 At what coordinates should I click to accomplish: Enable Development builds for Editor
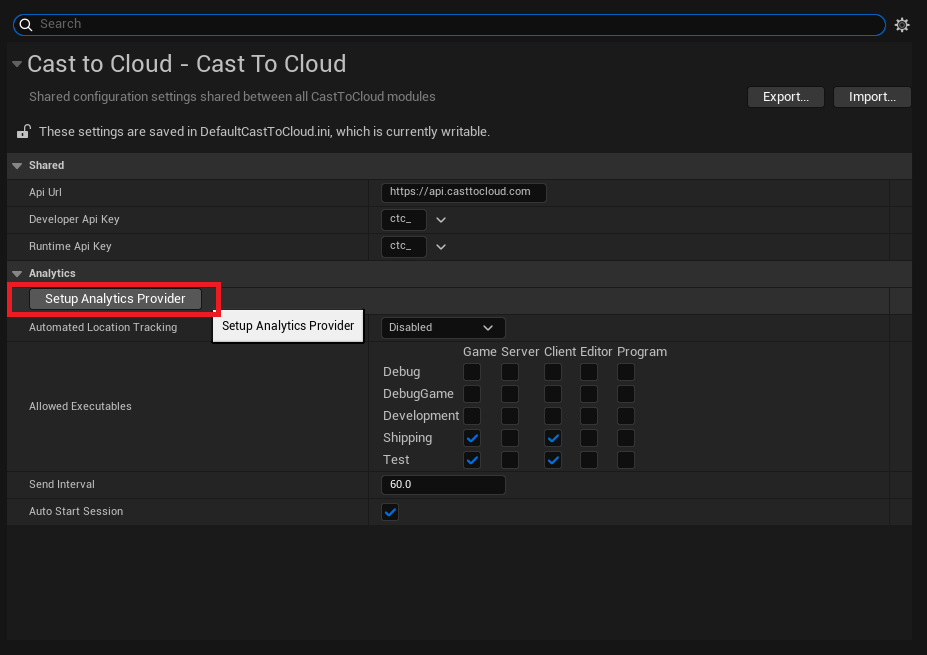point(588,415)
